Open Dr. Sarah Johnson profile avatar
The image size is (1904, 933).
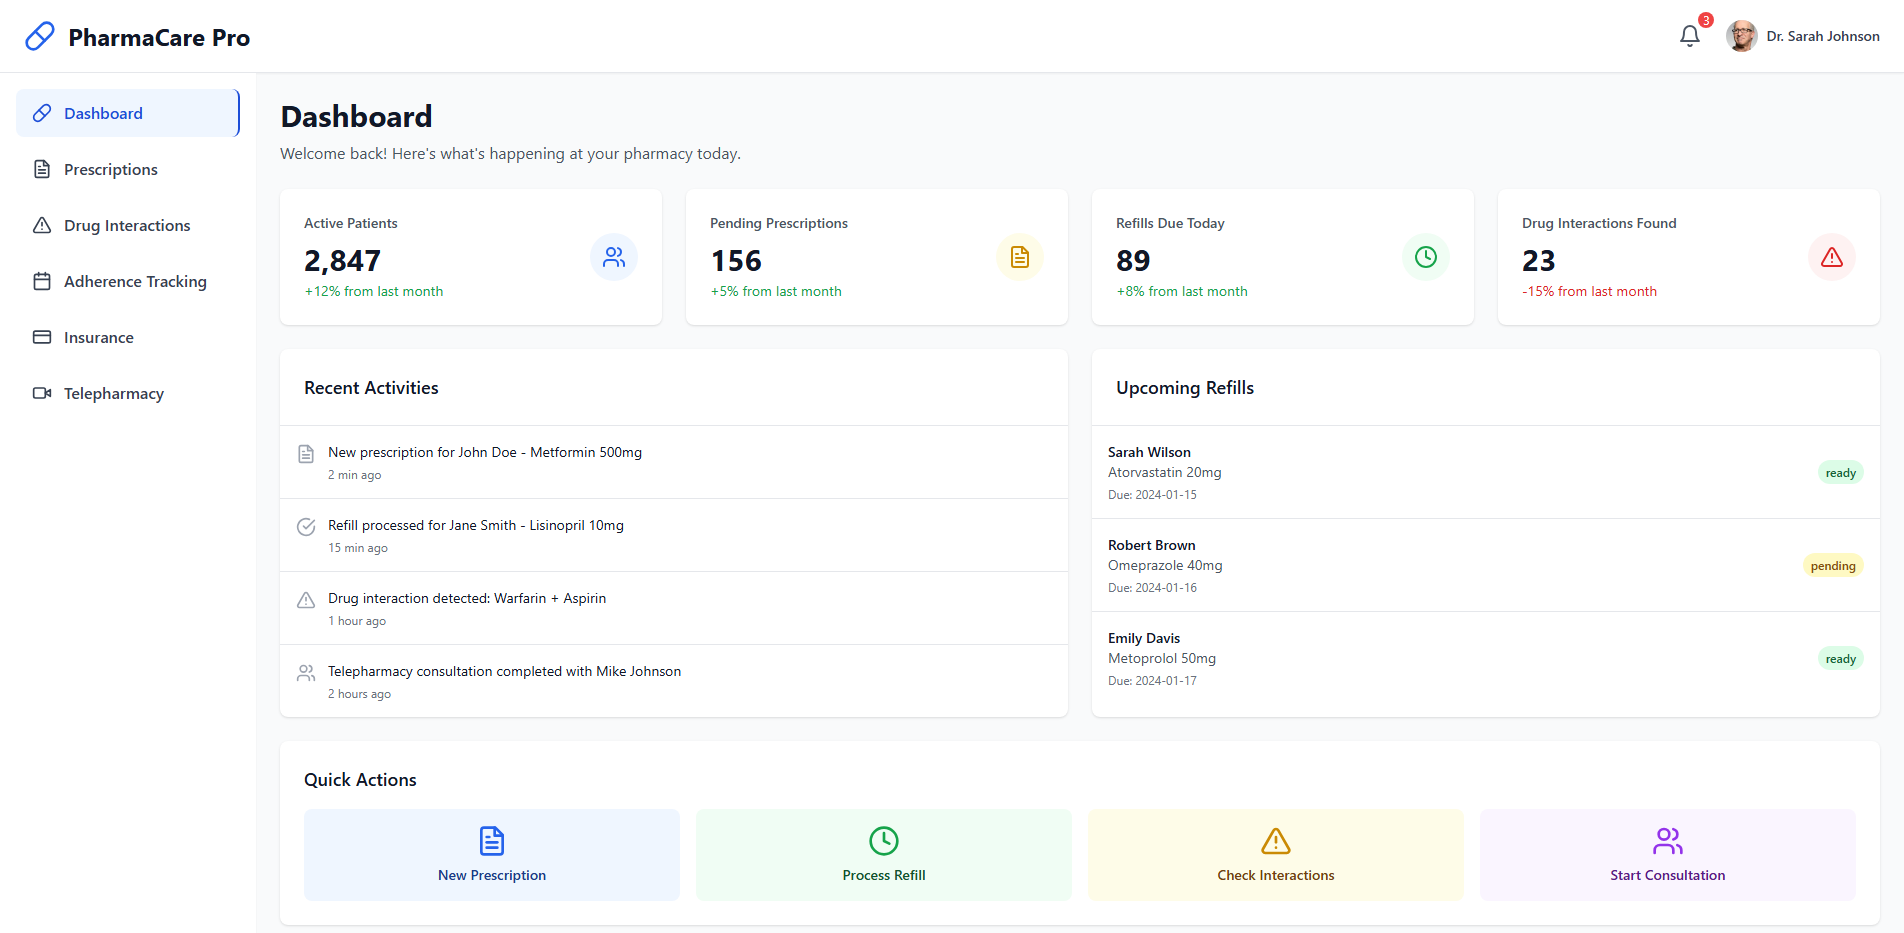coord(1741,36)
